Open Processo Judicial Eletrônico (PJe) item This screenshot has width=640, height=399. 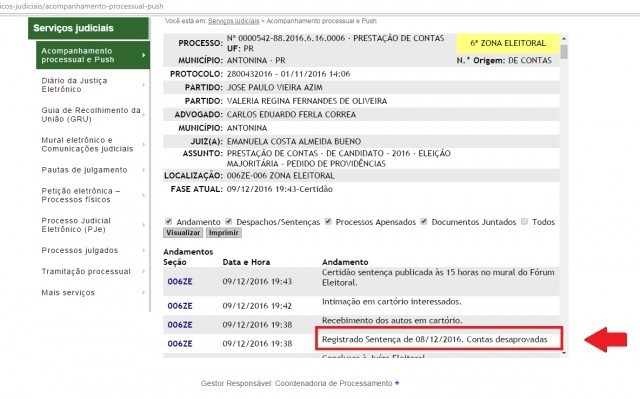76,225
